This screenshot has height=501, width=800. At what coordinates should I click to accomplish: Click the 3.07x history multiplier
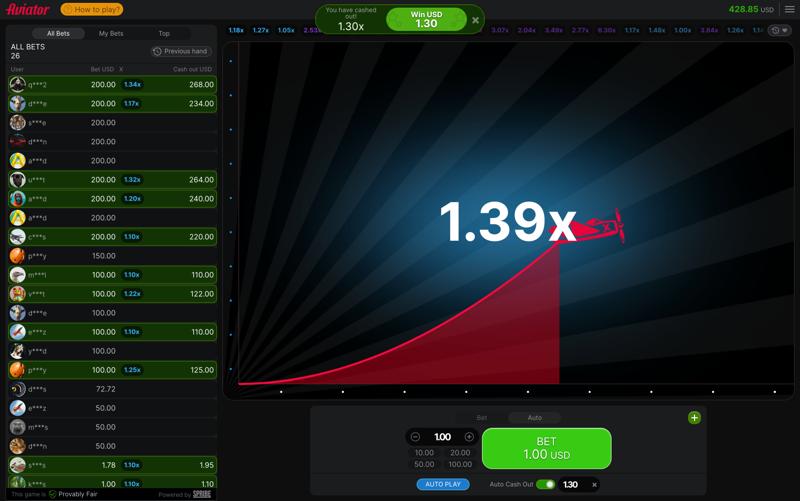(500, 30)
